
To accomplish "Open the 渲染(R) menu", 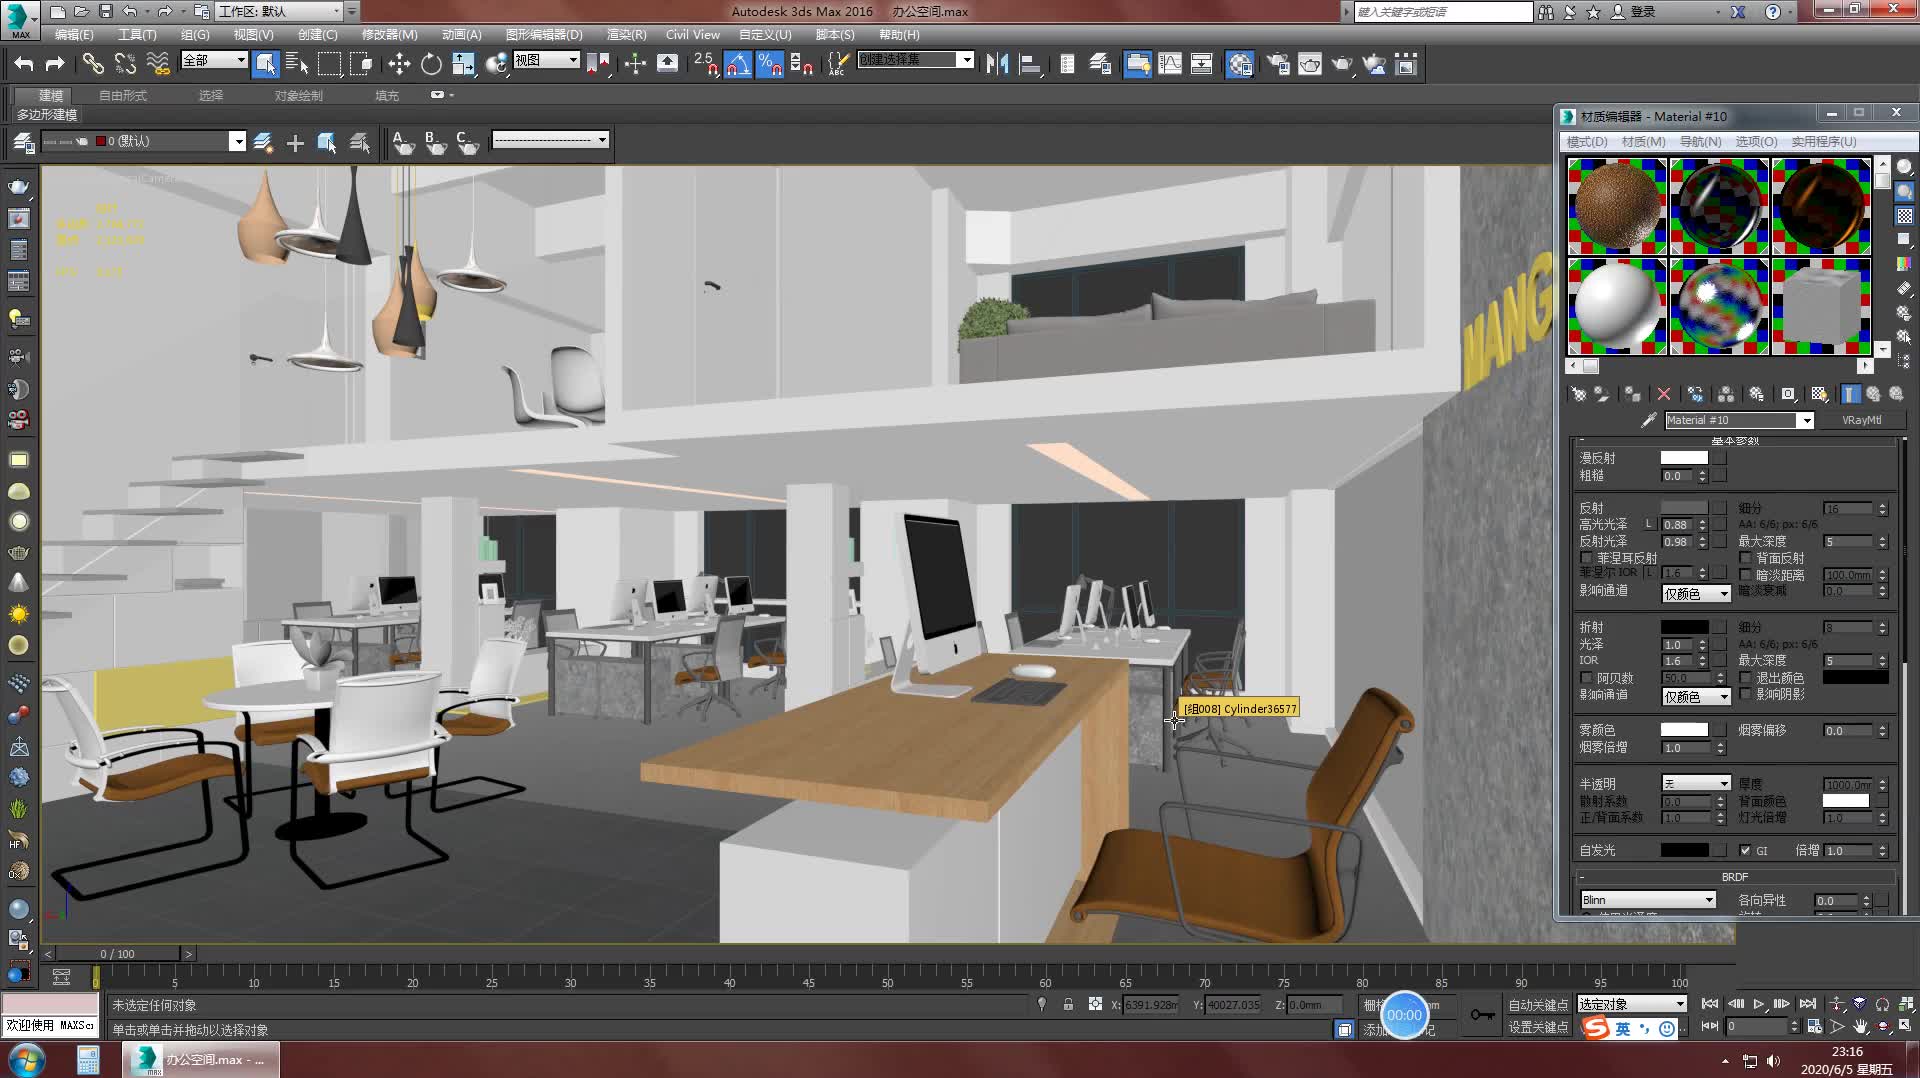I will coord(626,35).
